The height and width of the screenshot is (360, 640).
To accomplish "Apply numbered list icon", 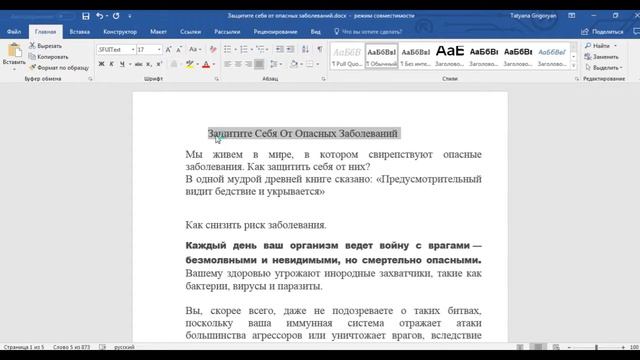I will tap(244, 49).
